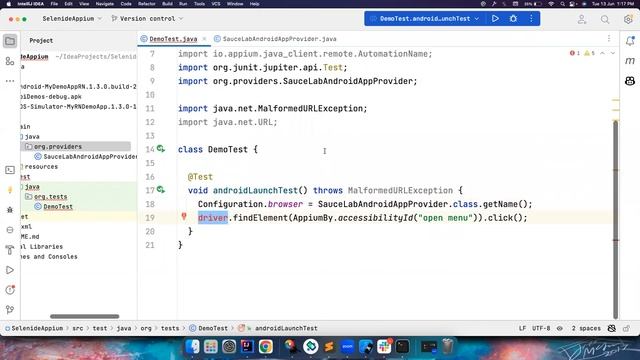Open the SelenideAppium project dropdown

pyautogui.click(x=72, y=19)
